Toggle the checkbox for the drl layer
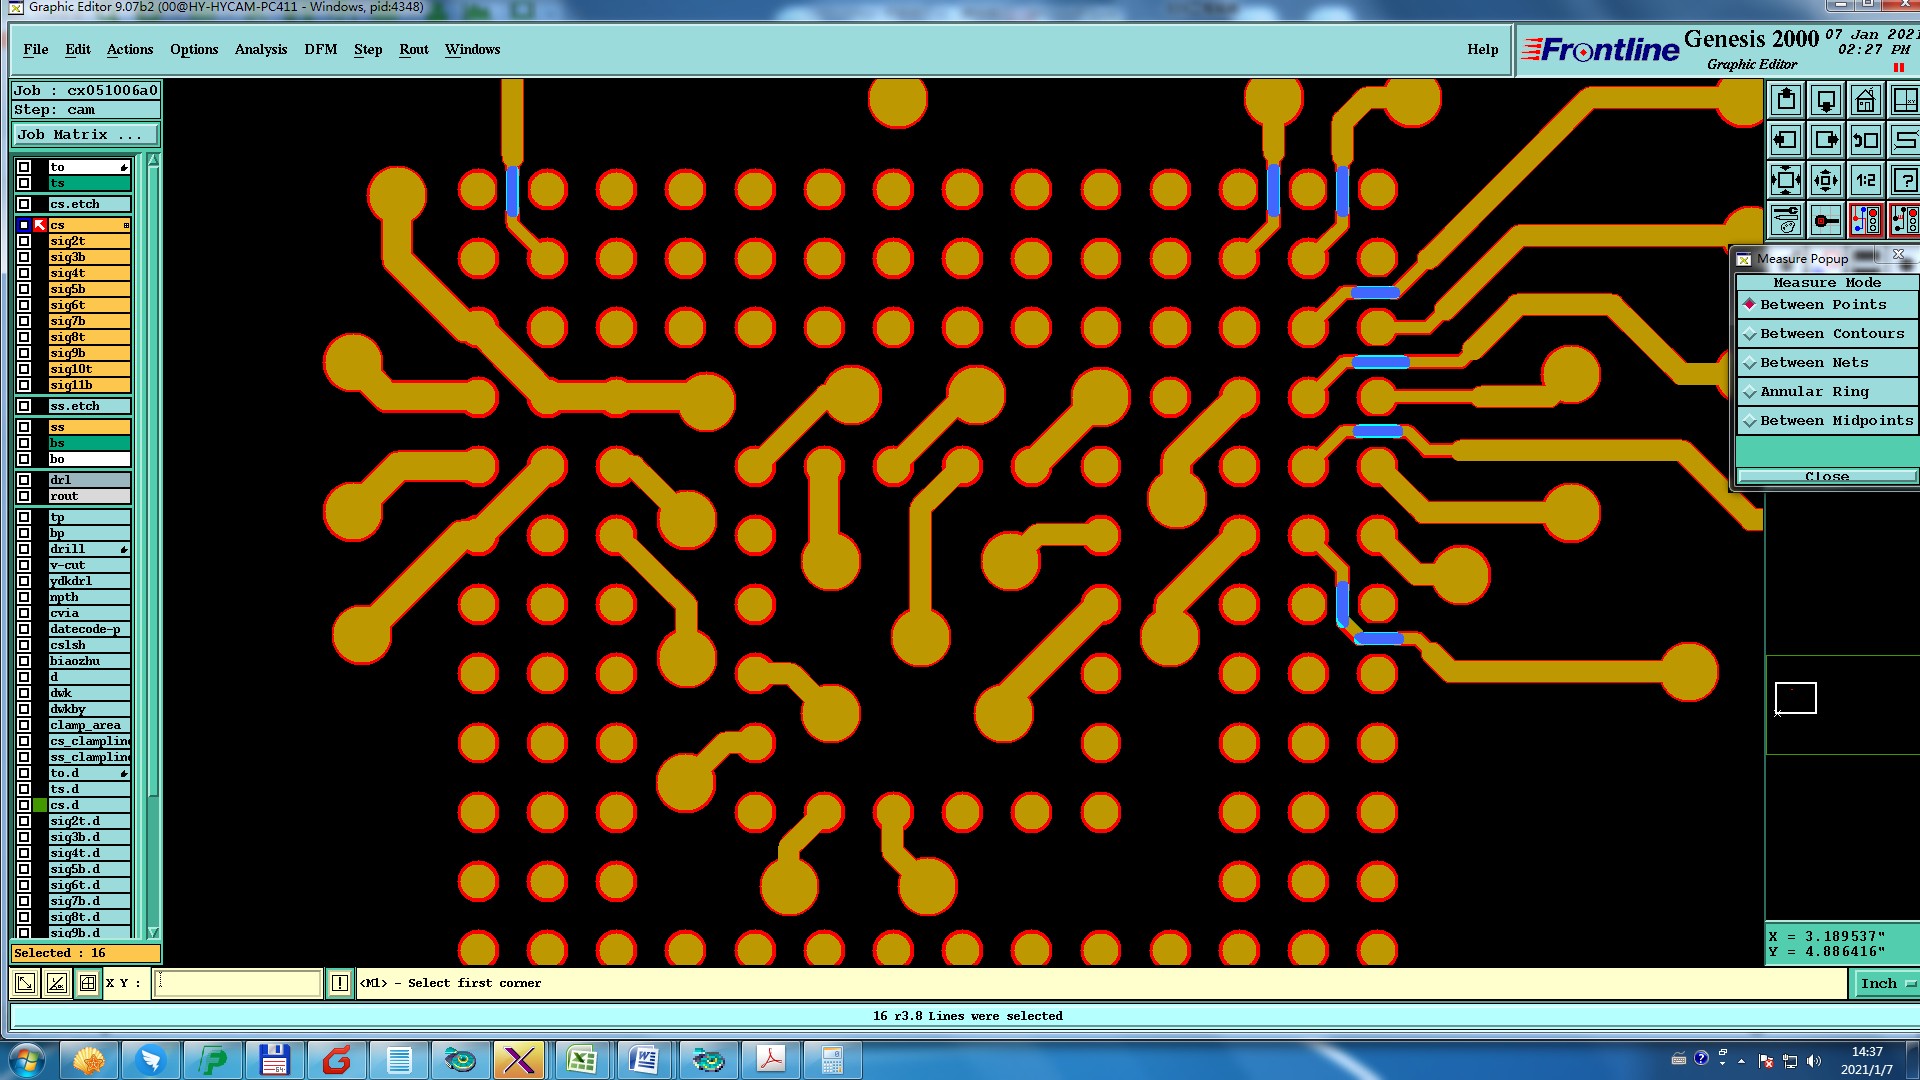This screenshot has height=1080, width=1920. [x=24, y=480]
